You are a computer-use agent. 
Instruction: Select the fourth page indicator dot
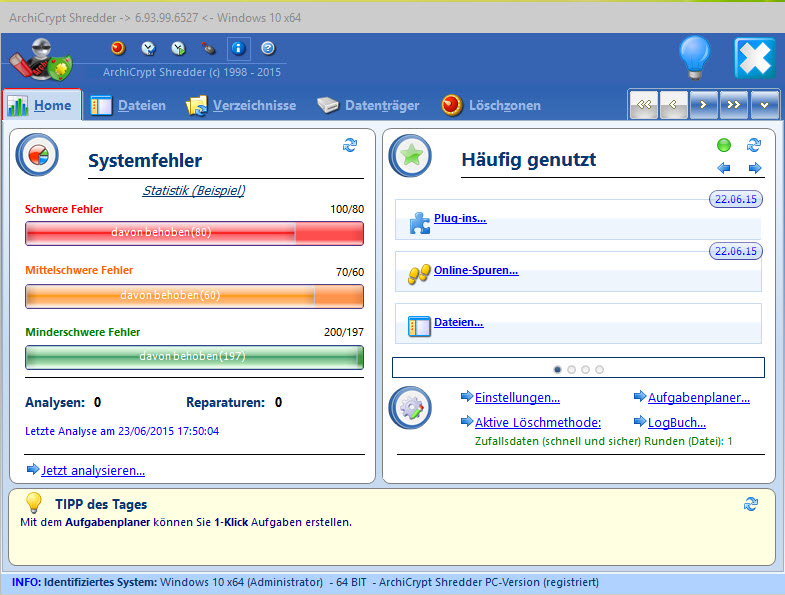(x=599, y=369)
